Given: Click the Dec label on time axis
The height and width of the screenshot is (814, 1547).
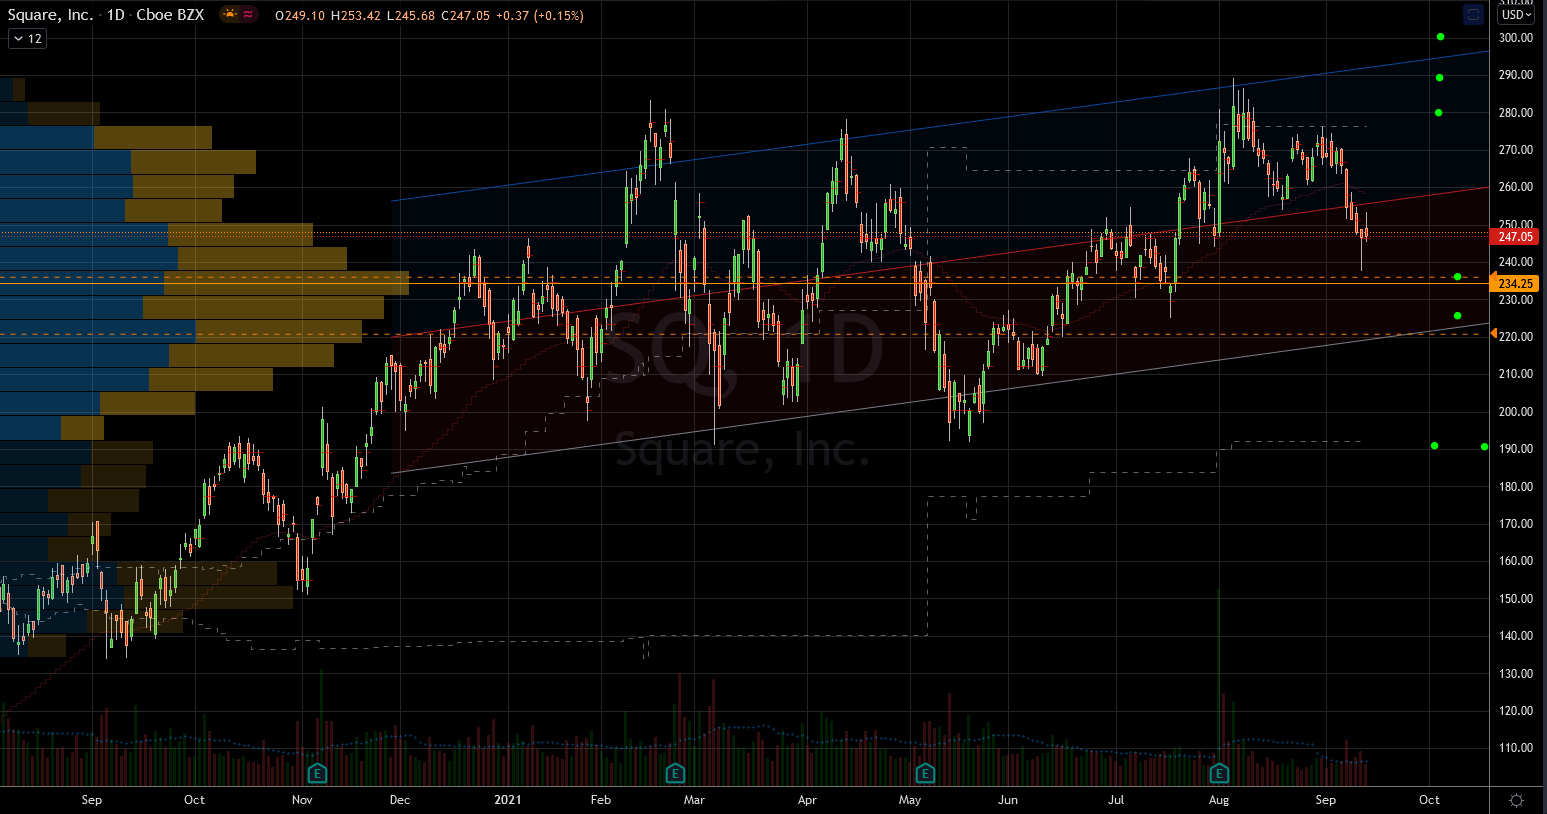Looking at the screenshot, I should [x=400, y=800].
